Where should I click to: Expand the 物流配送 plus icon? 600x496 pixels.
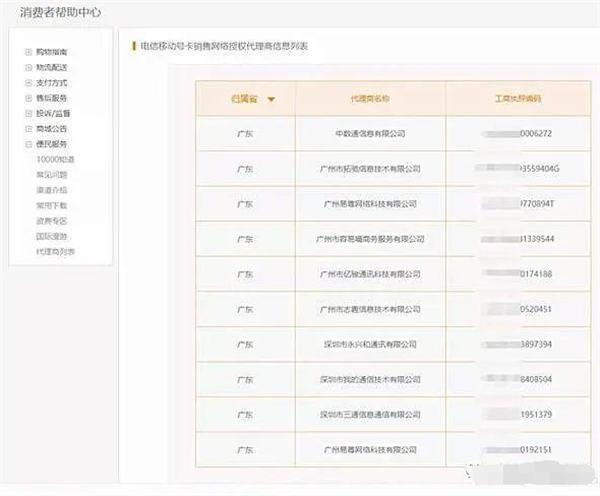tap(28, 67)
